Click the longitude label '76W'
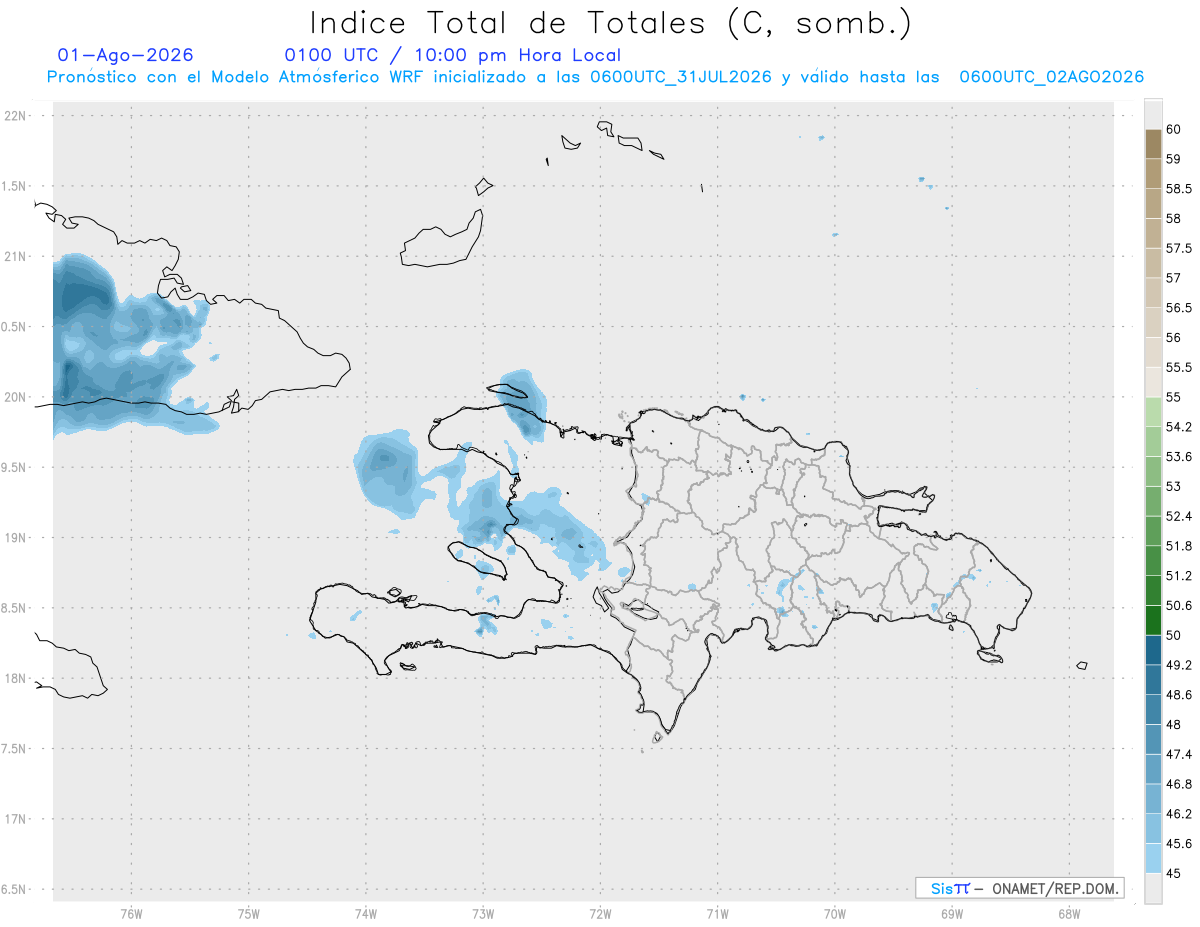This screenshot has height=927, width=1200. (131, 913)
